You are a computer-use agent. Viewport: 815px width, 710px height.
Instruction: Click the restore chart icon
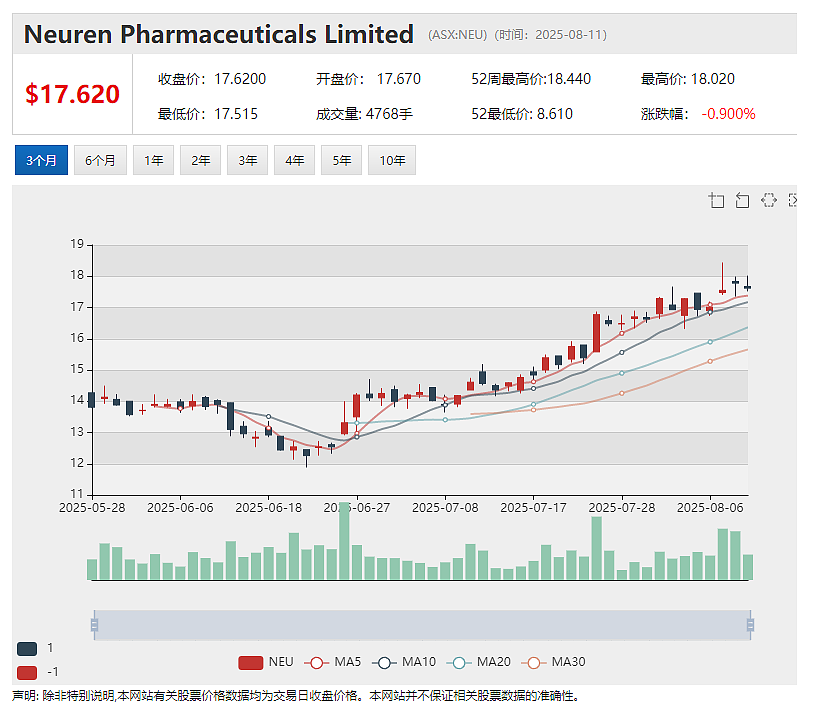tap(769, 200)
